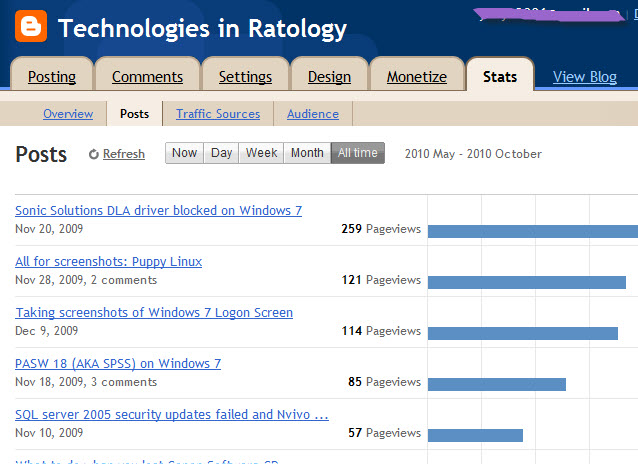Image resolution: width=638 pixels, height=464 pixels.
Task: Click the View Blog link
Action: tap(585, 76)
